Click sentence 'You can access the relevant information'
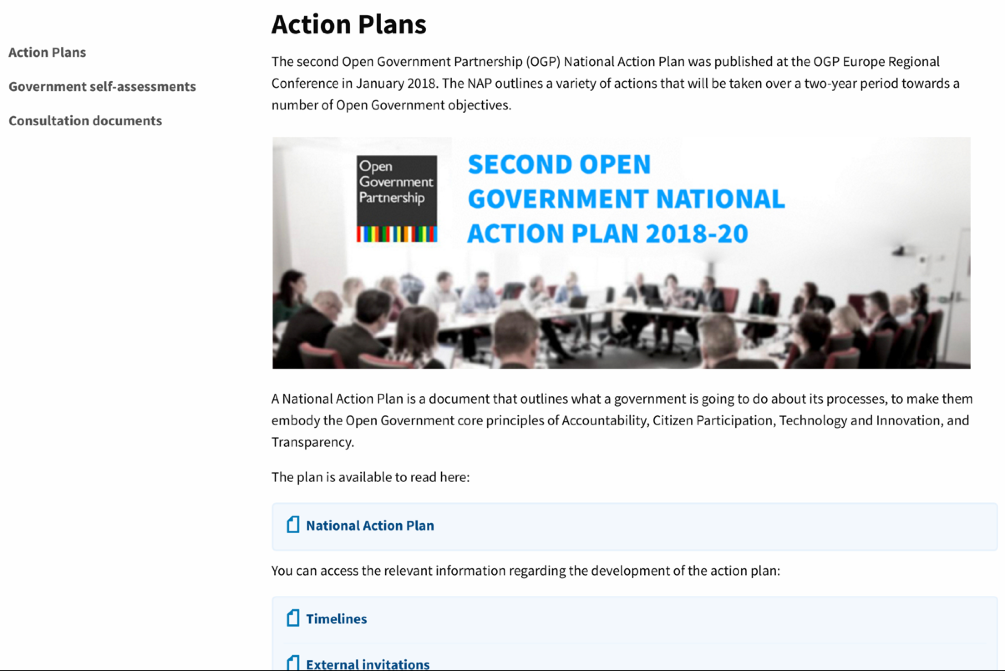This screenshot has height=671, width=1005. (x=526, y=571)
